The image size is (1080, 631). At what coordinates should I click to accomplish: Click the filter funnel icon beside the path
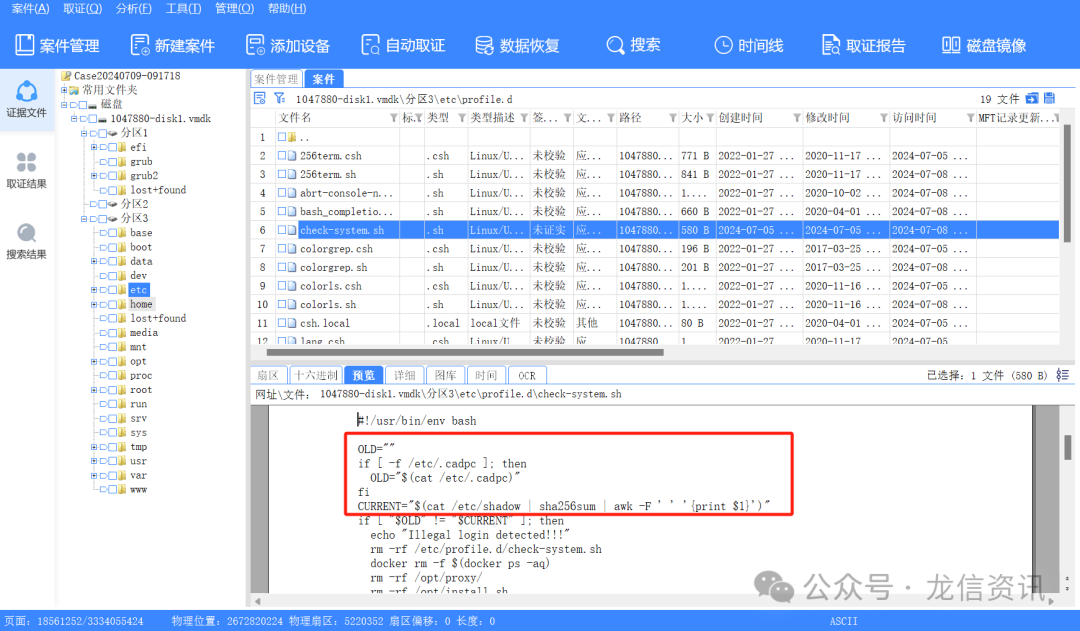pyautogui.click(x=280, y=99)
